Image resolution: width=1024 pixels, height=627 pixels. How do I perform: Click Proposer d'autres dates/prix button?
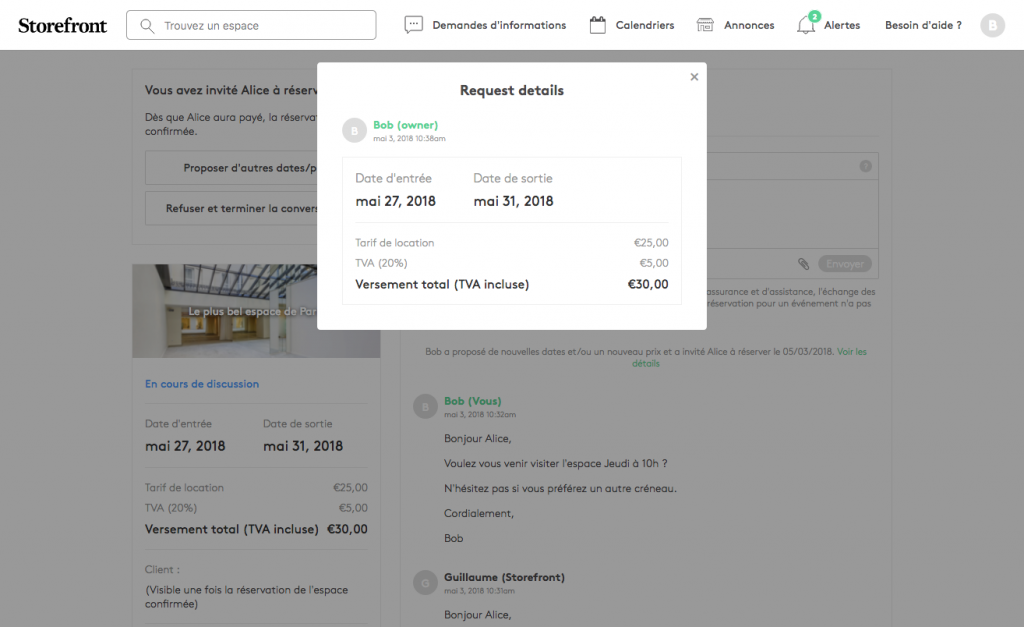tap(232, 168)
